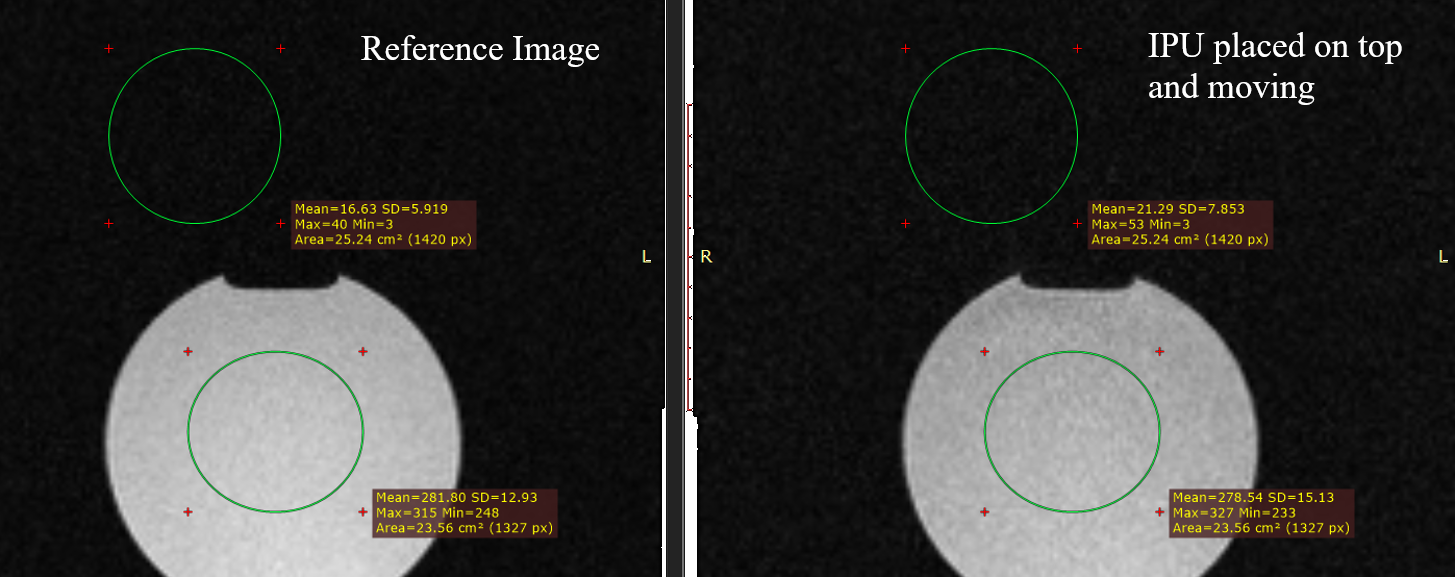The image size is (1455, 577).
Task: Click the Mean=21.29 measurement label
Action: pos(1180,224)
